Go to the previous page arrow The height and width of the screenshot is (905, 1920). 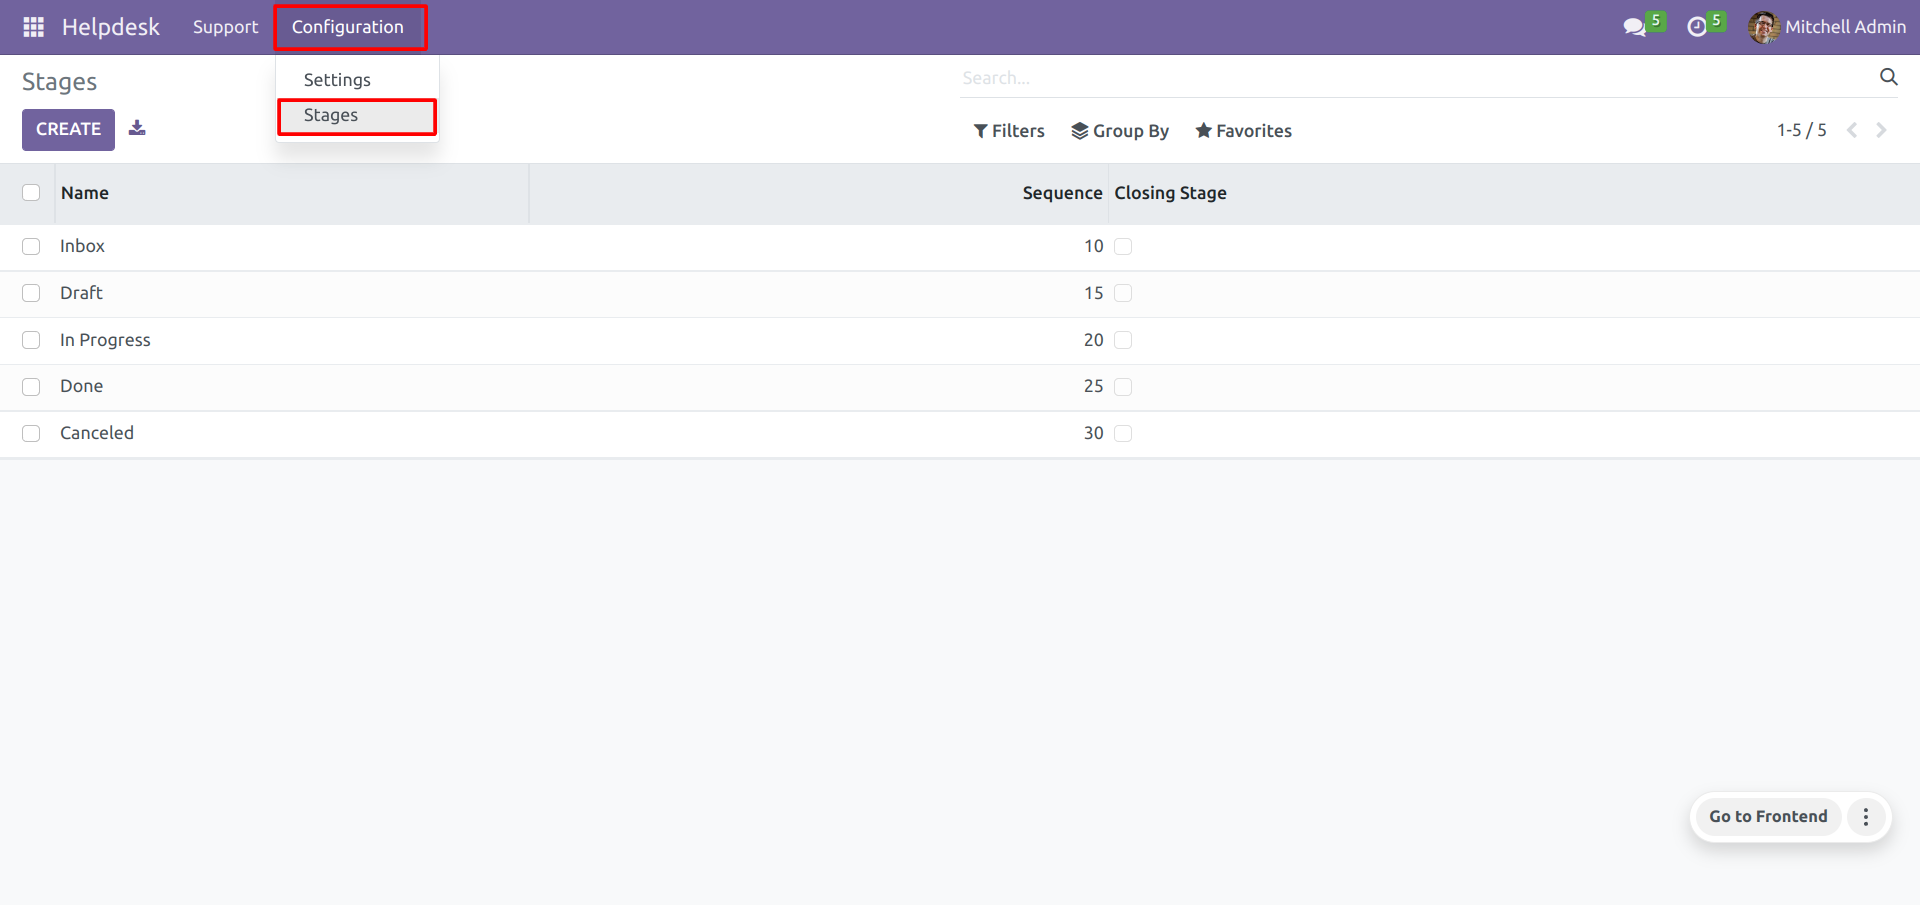[x=1852, y=130]
